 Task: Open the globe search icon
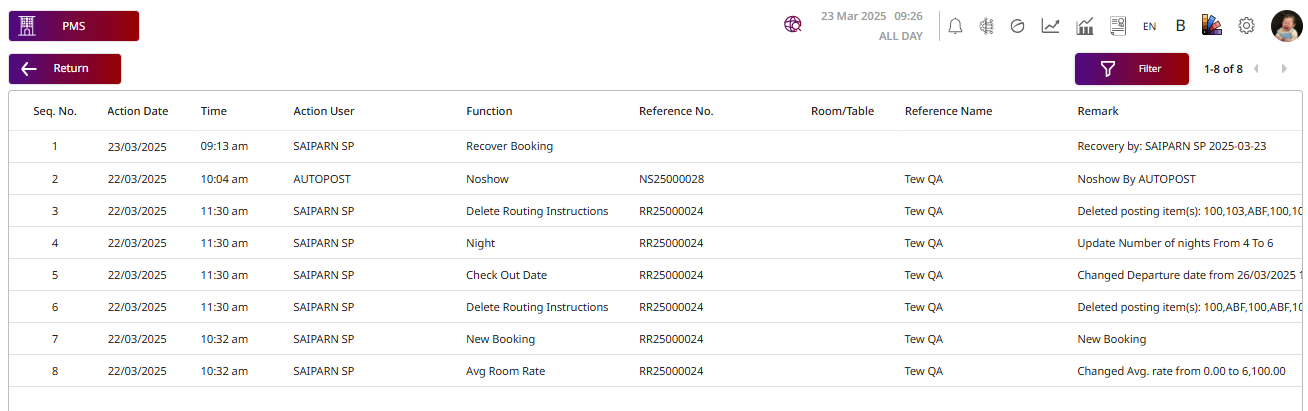[x=793, y=26]
